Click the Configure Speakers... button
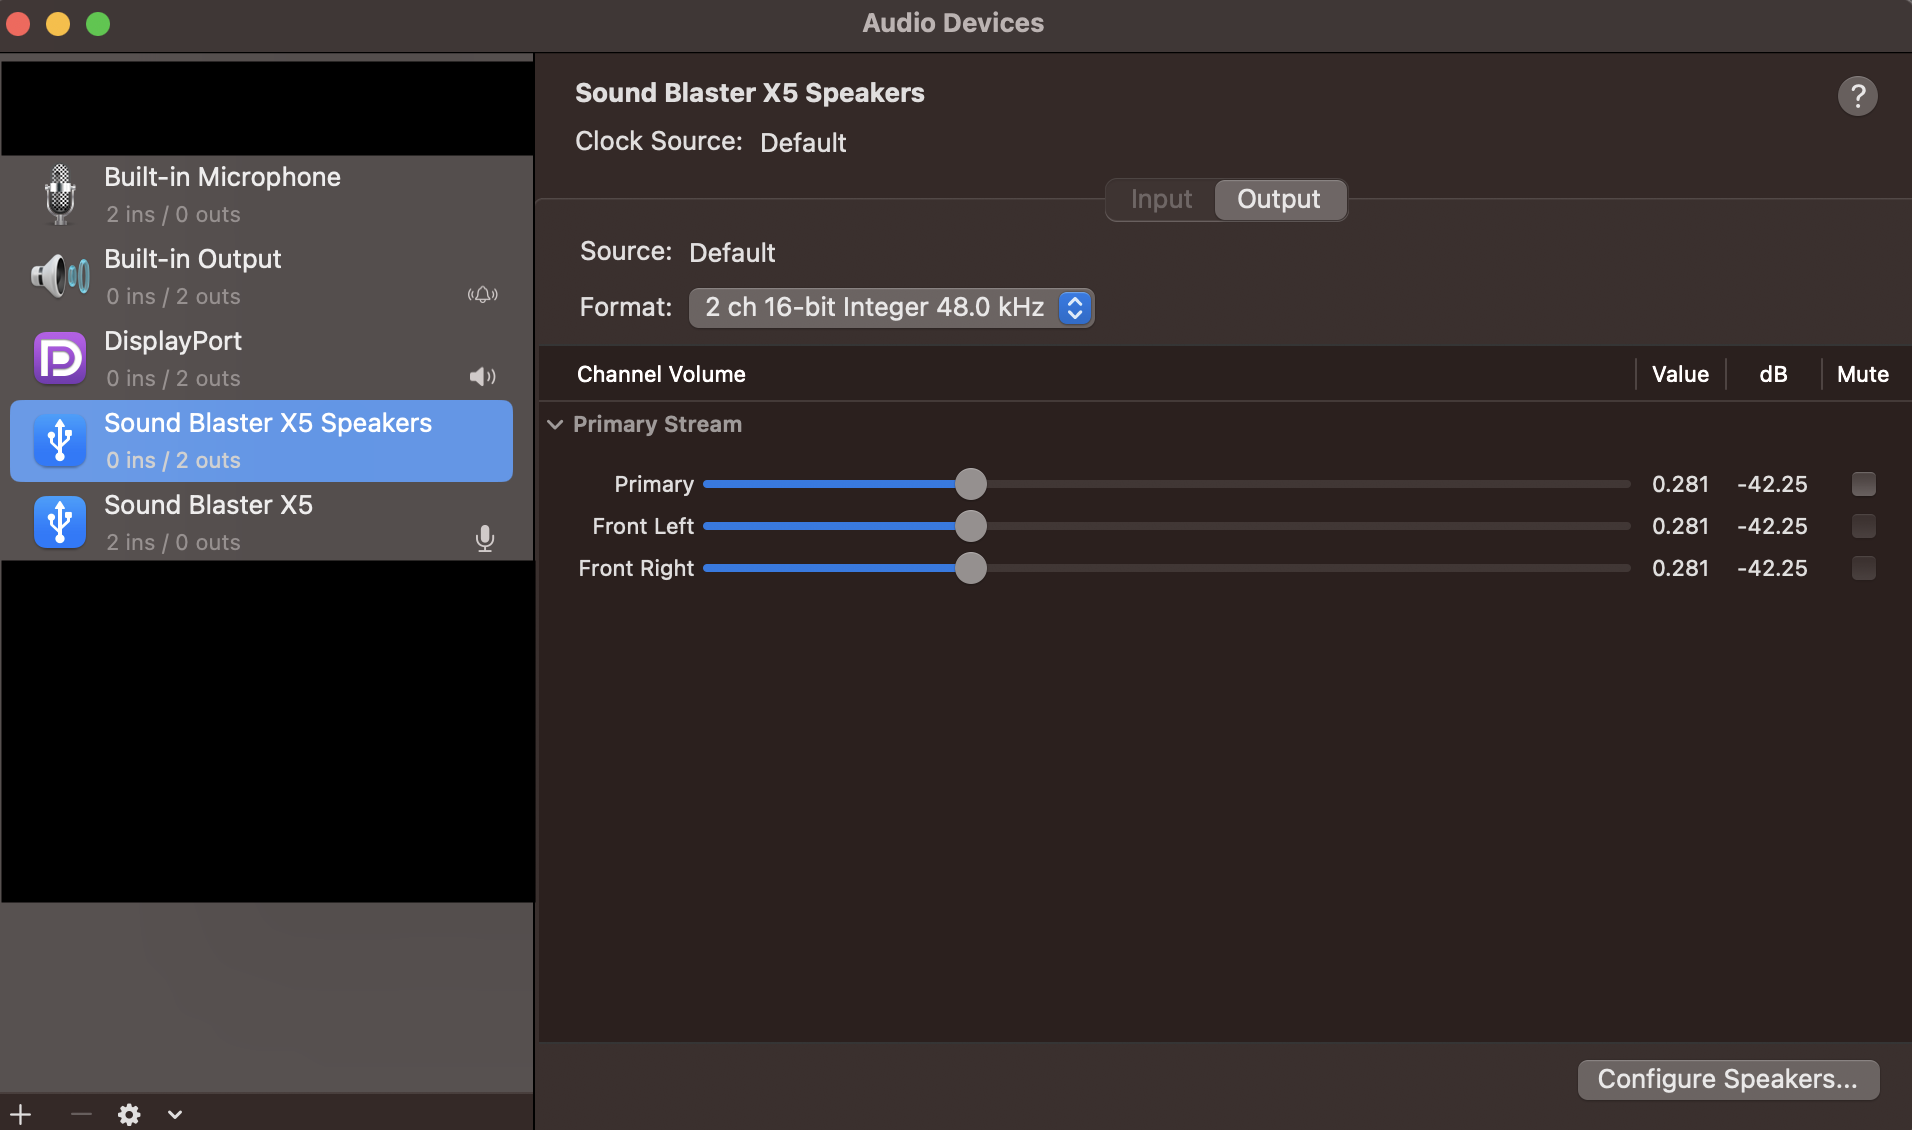Image resolution: width=1912 pixels, height=1130 pixels. (x=1728, y=1079)
